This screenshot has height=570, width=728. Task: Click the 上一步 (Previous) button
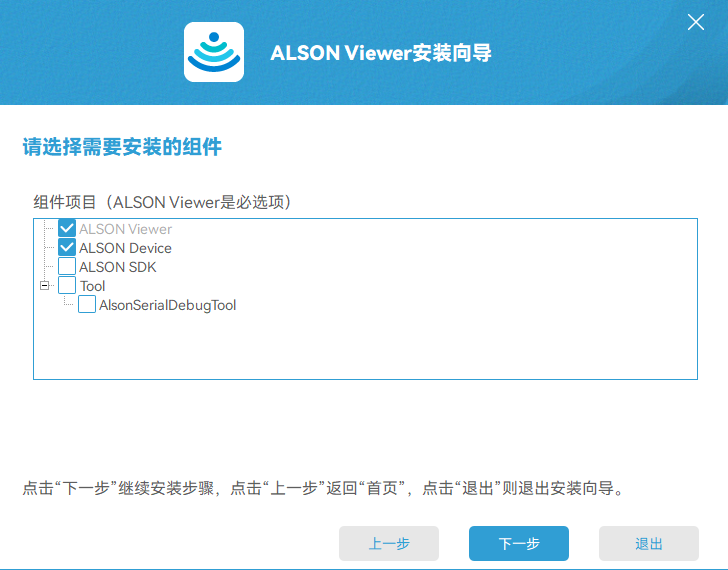click(x=389, y=543)
